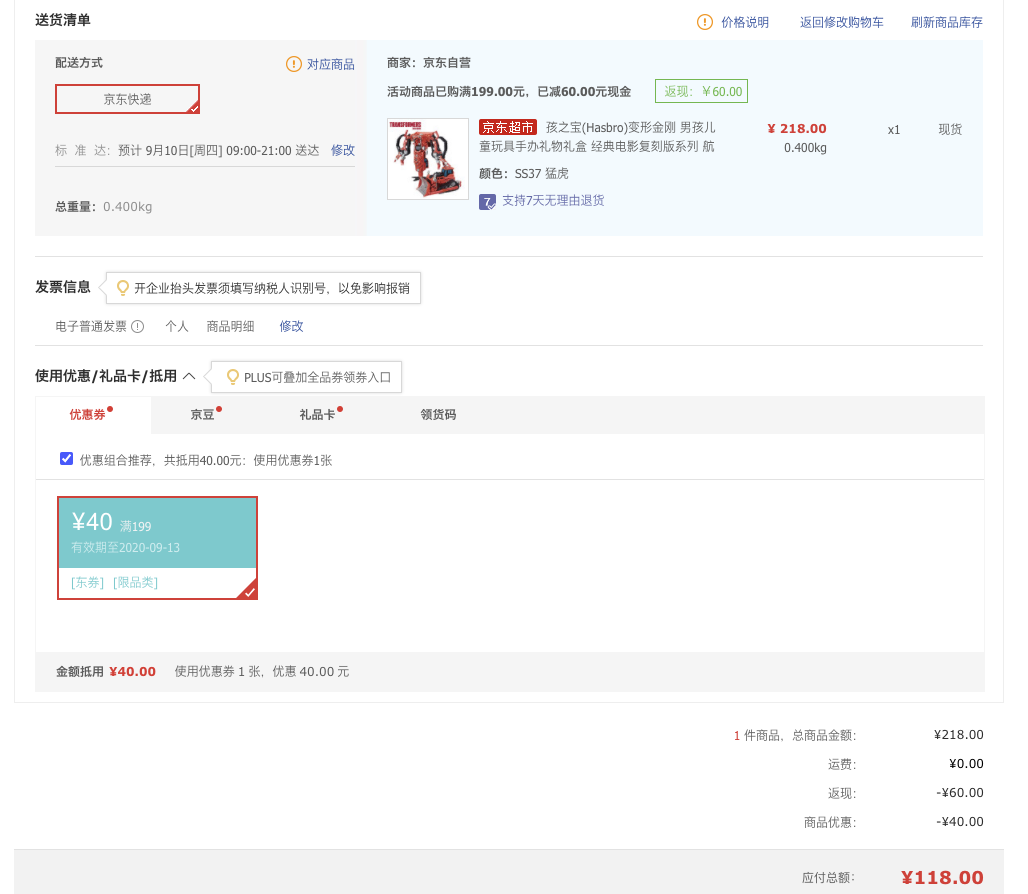Switch to the 领货码 tab
The image size is (1028, 894).
pos(438,414)
